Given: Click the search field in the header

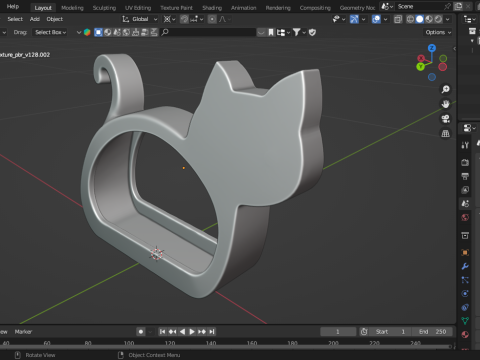Looking at the screenshot, I should coord(208,32).
